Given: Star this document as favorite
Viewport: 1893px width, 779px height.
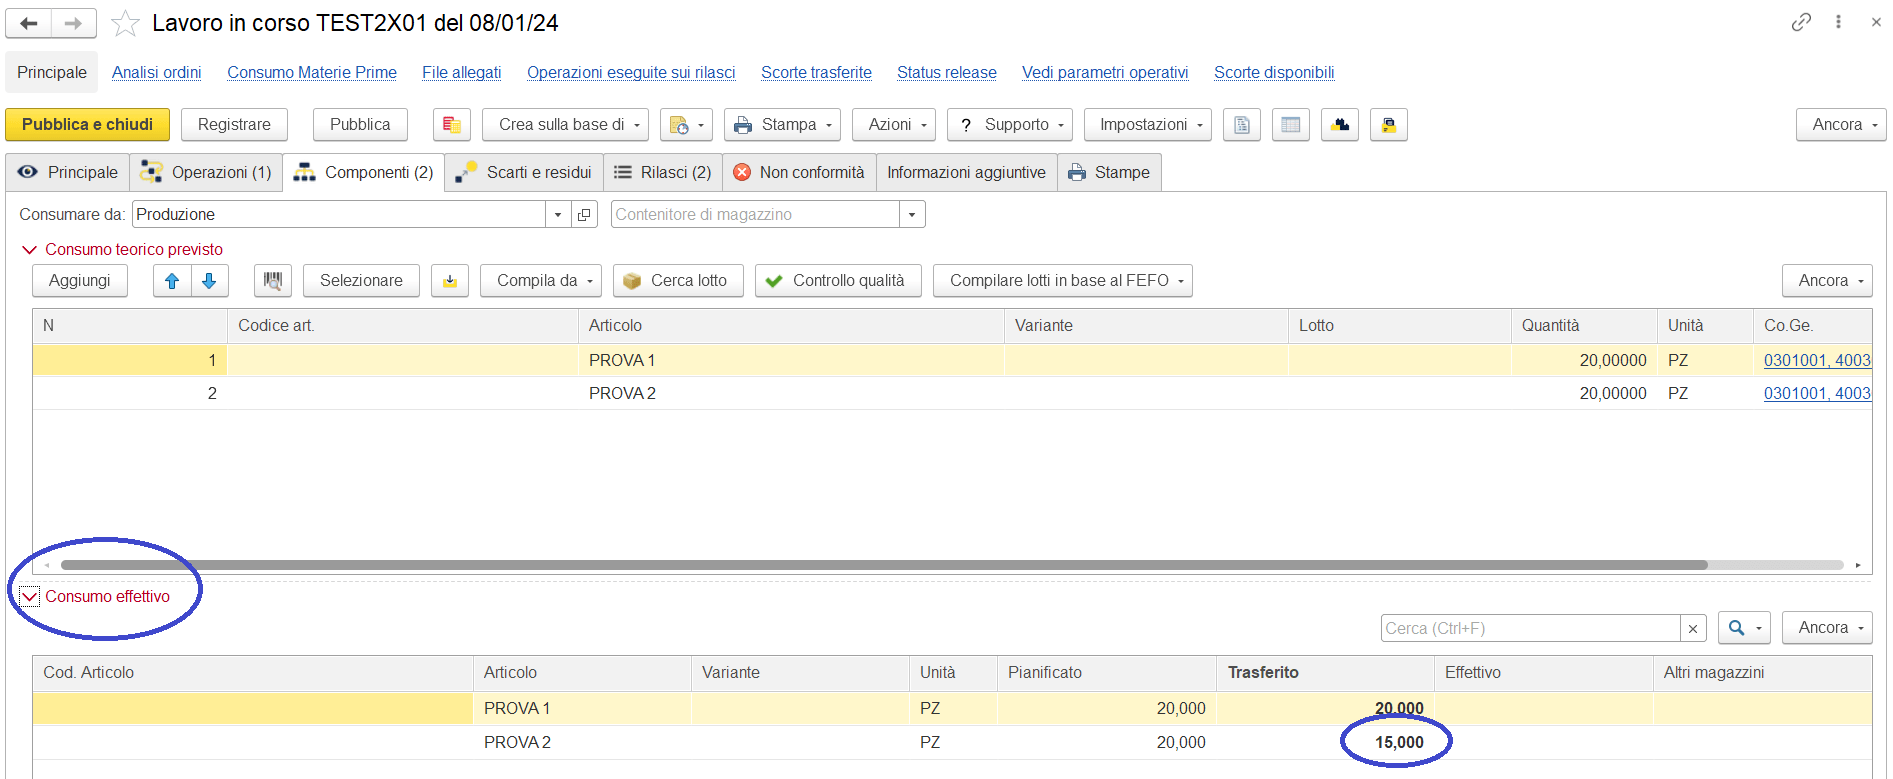Looking at the screenshot, I should tap(125, 23).
